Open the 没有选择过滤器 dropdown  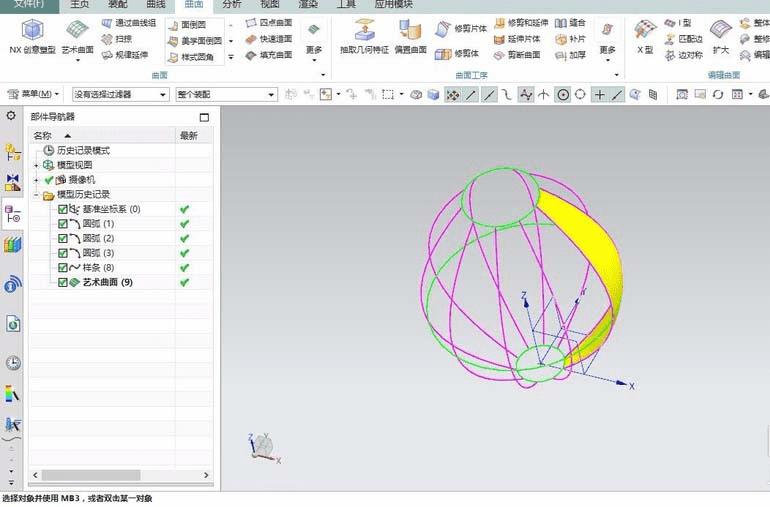coord(120,94)
